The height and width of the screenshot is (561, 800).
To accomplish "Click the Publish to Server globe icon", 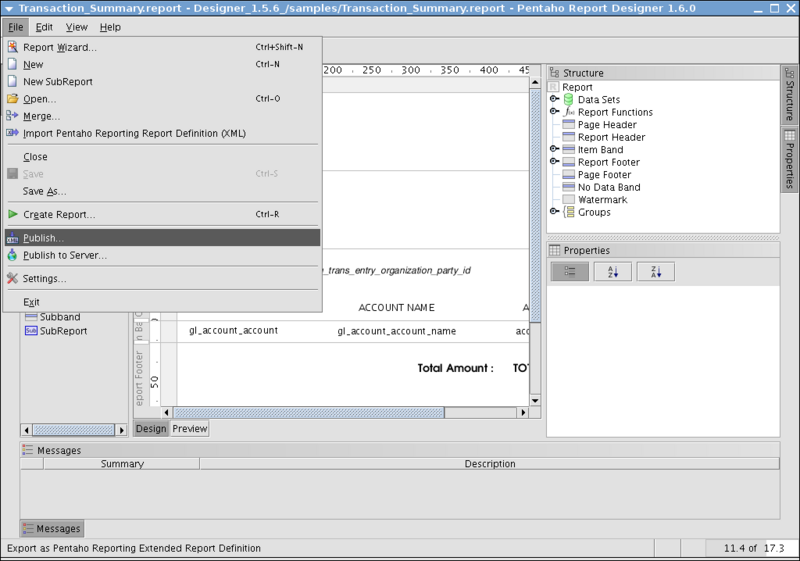I will (x=13, y=255).
